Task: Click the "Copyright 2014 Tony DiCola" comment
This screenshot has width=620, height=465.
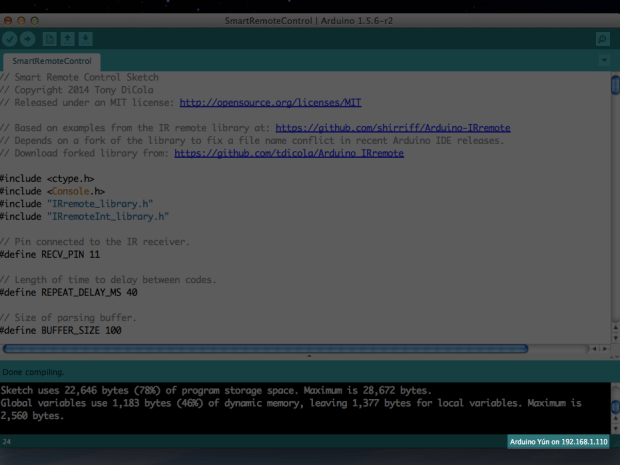Action: 77,90
